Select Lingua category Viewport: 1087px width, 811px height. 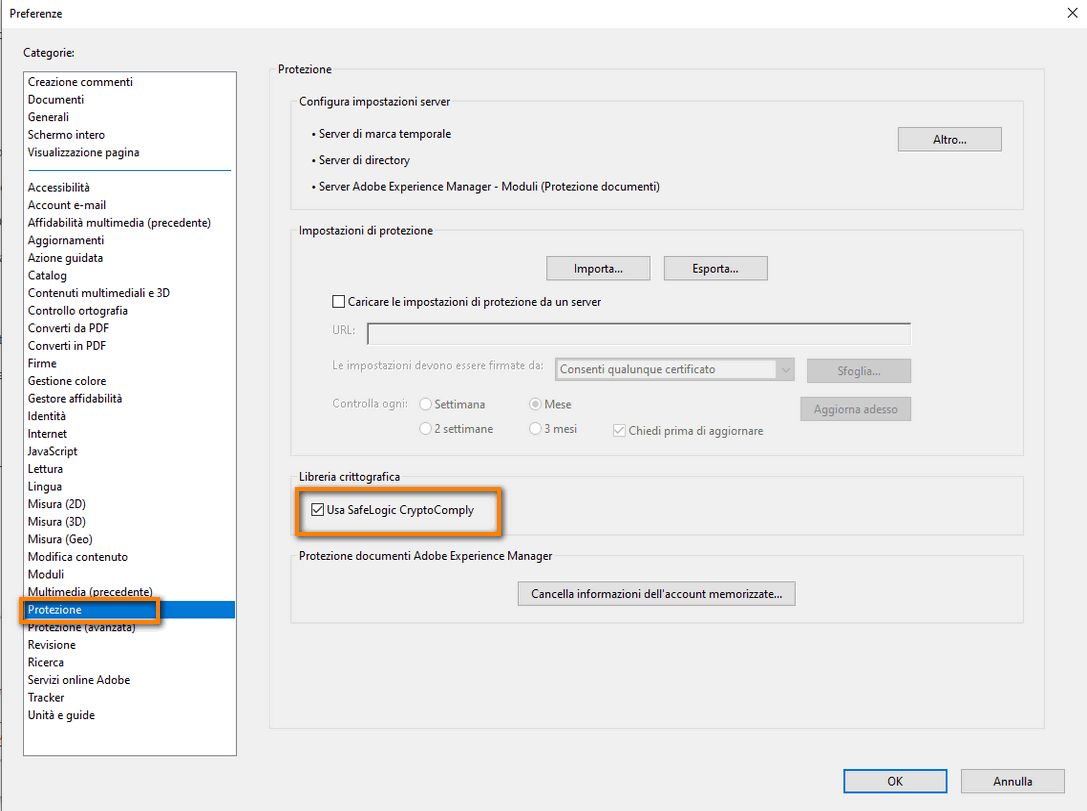[x=44, y=487]
